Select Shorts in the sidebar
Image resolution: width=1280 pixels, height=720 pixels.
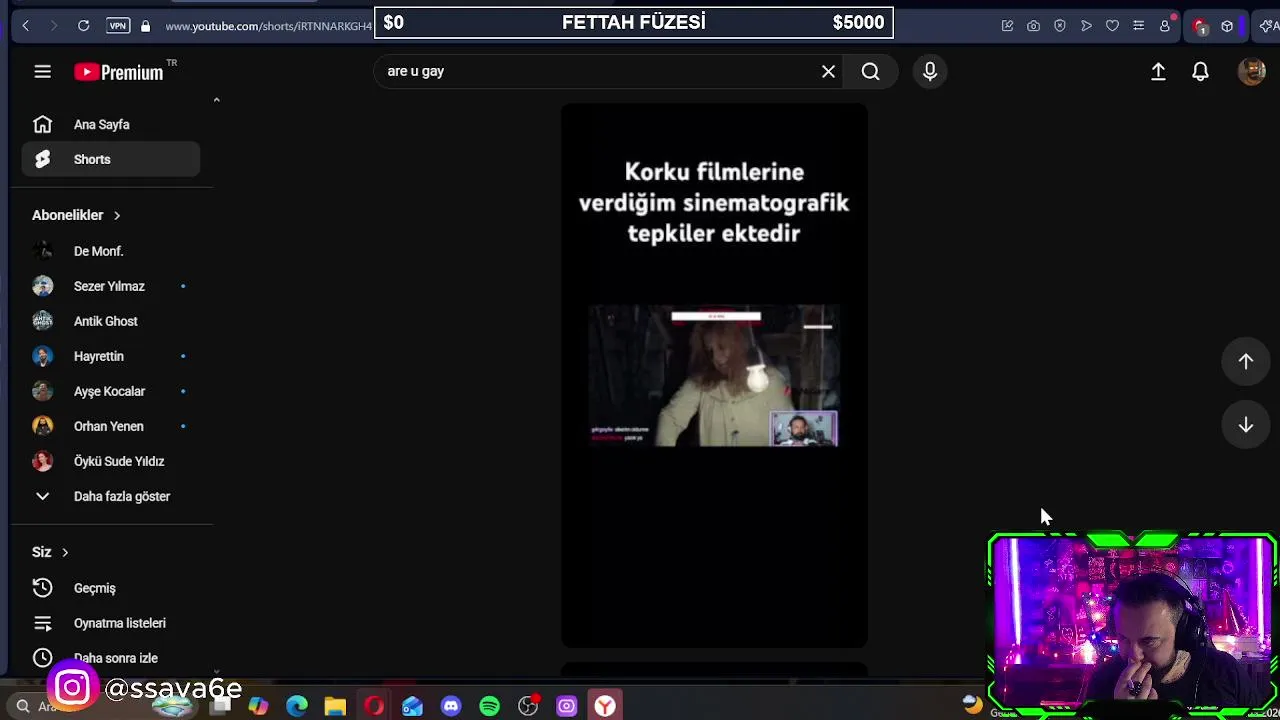pos(110,159)
